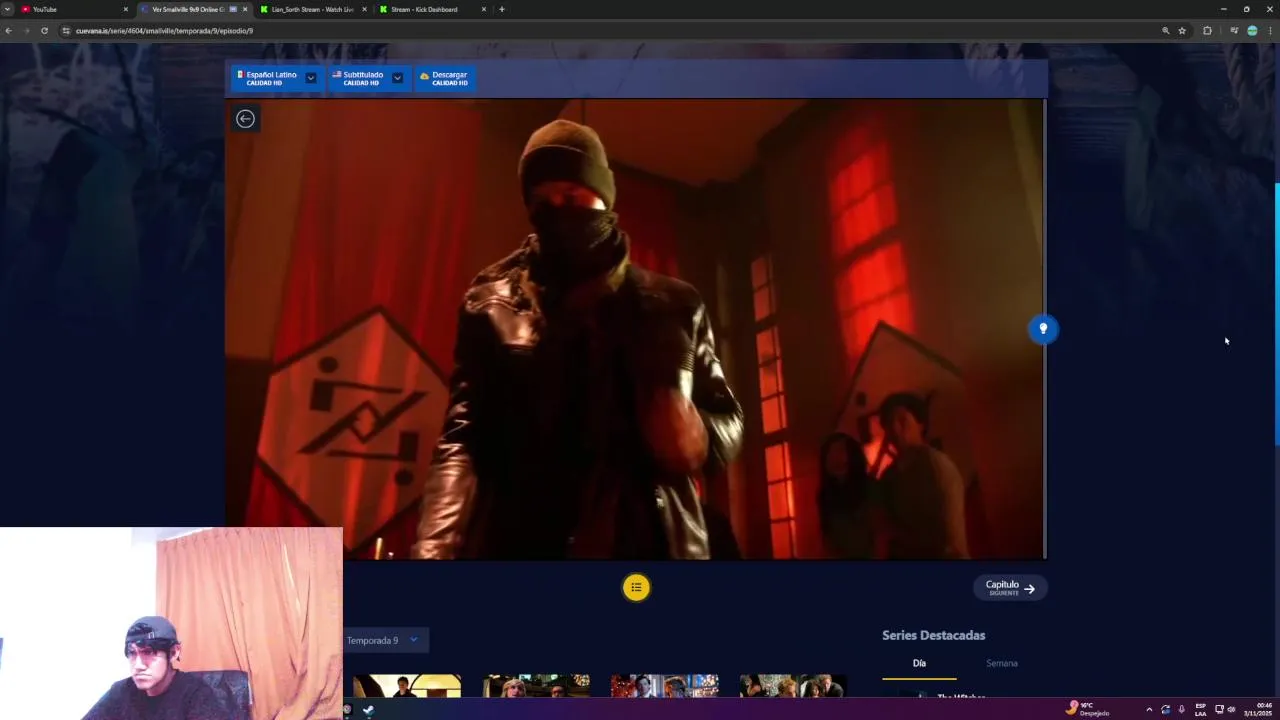Open a new browser tab with plus
The image size is (1280, 720).
pyautogui.click(x=502, y=9)
